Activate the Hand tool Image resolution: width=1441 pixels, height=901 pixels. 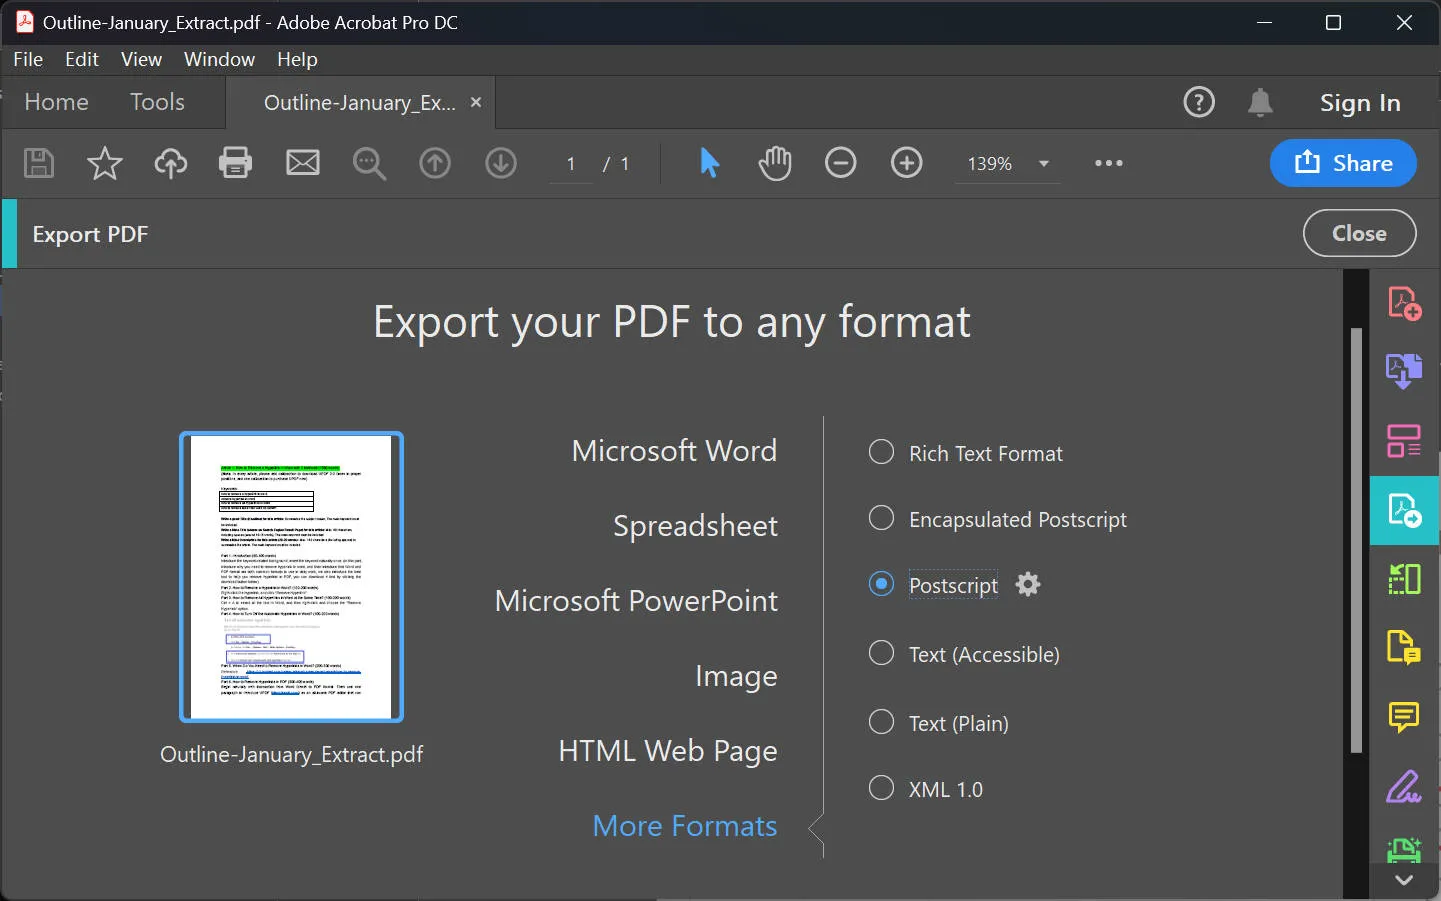tap(774, 163)
